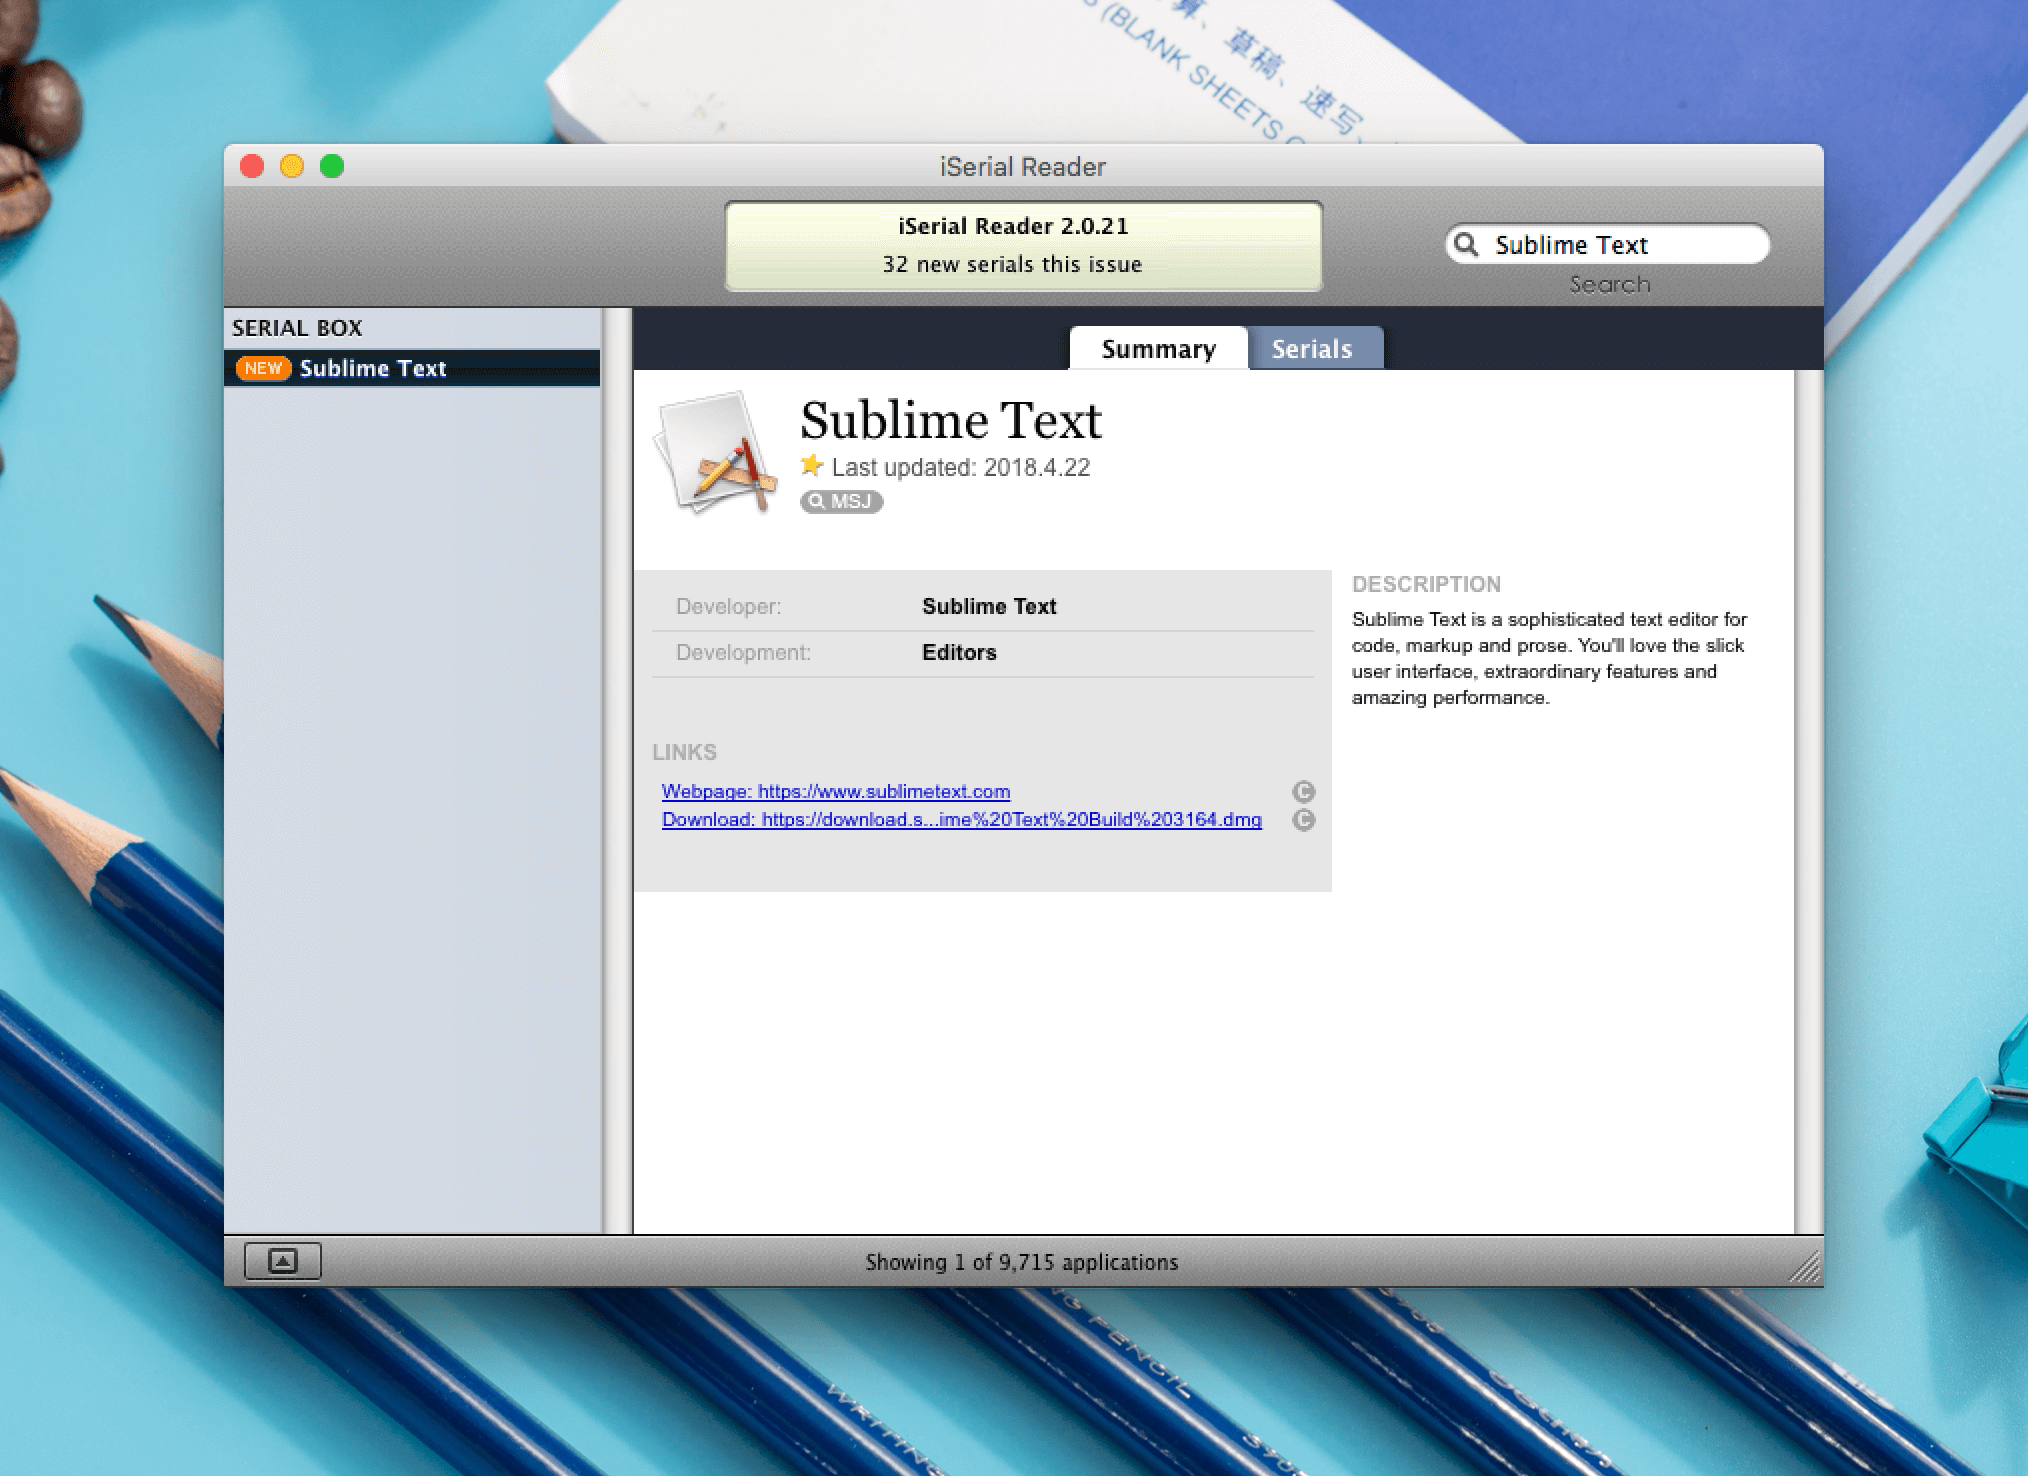Click the LINKS section label
This screenshot has height=1476, width=2028.
point(684,752)
